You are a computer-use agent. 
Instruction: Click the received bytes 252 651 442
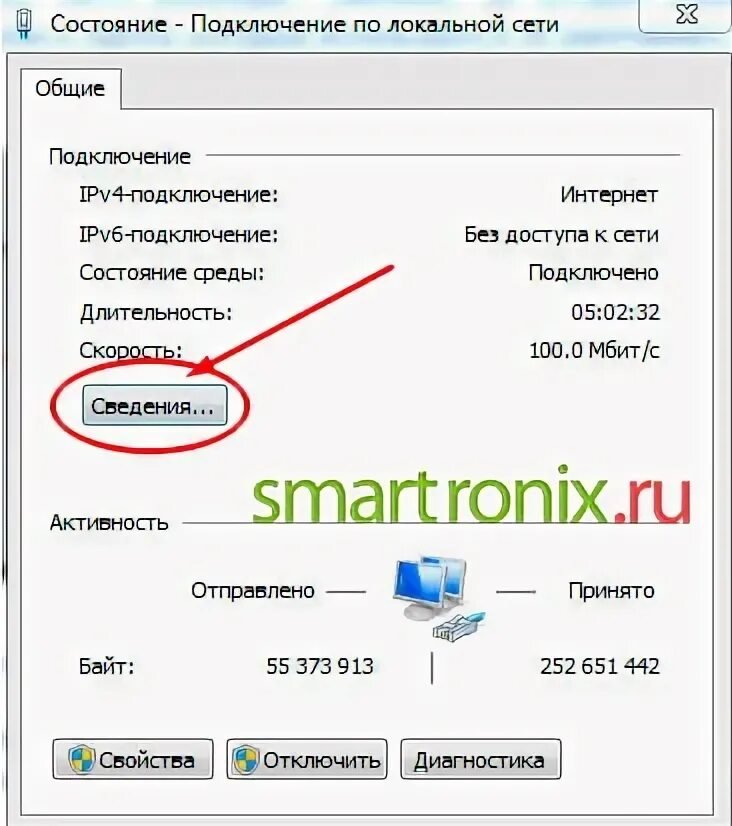pos(600,666)
